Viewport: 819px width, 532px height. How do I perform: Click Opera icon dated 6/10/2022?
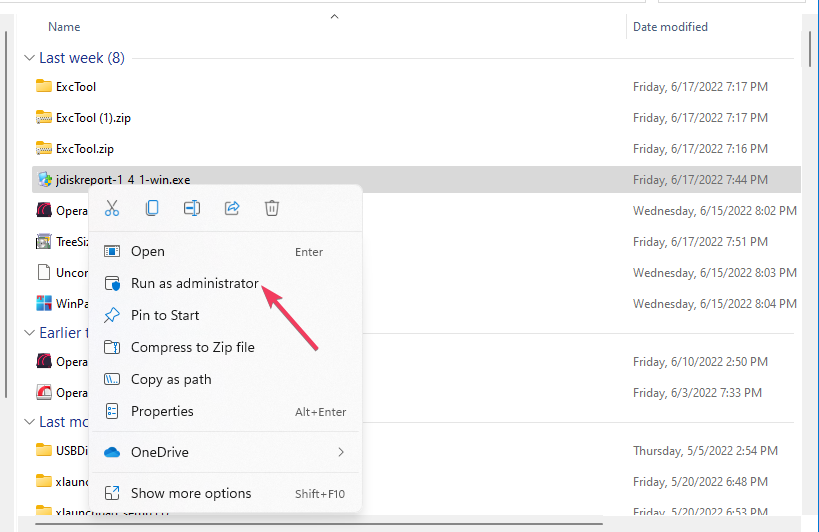tap(44, 361)
